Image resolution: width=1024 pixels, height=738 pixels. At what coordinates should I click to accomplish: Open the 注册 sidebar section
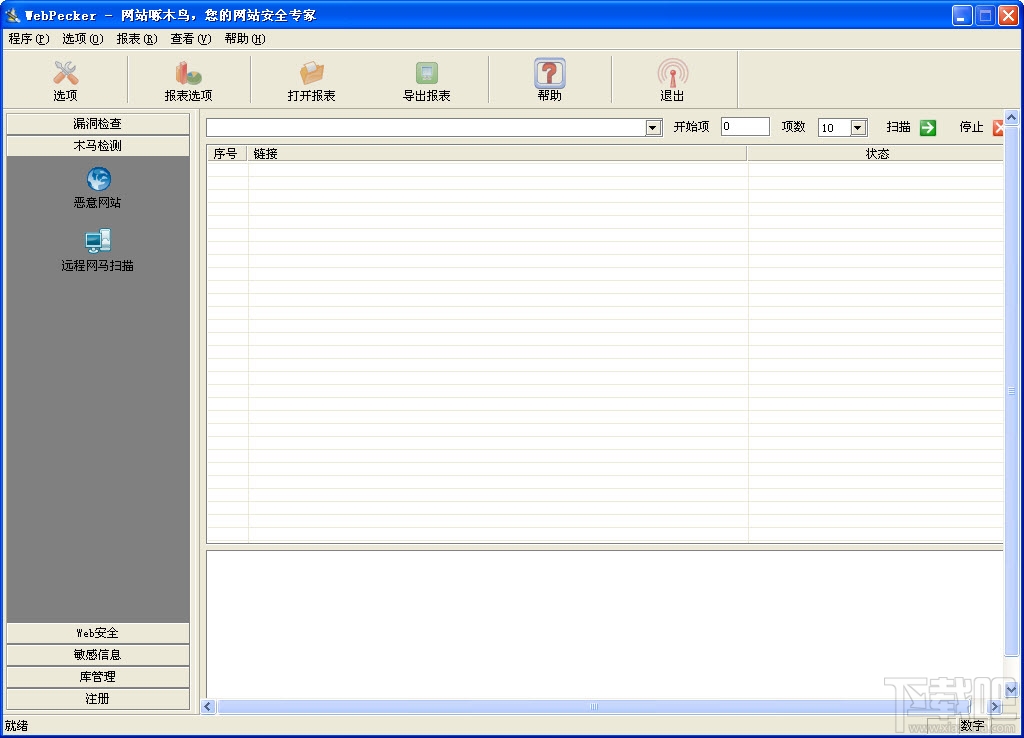pyautogui.click(x=98, y=699)
